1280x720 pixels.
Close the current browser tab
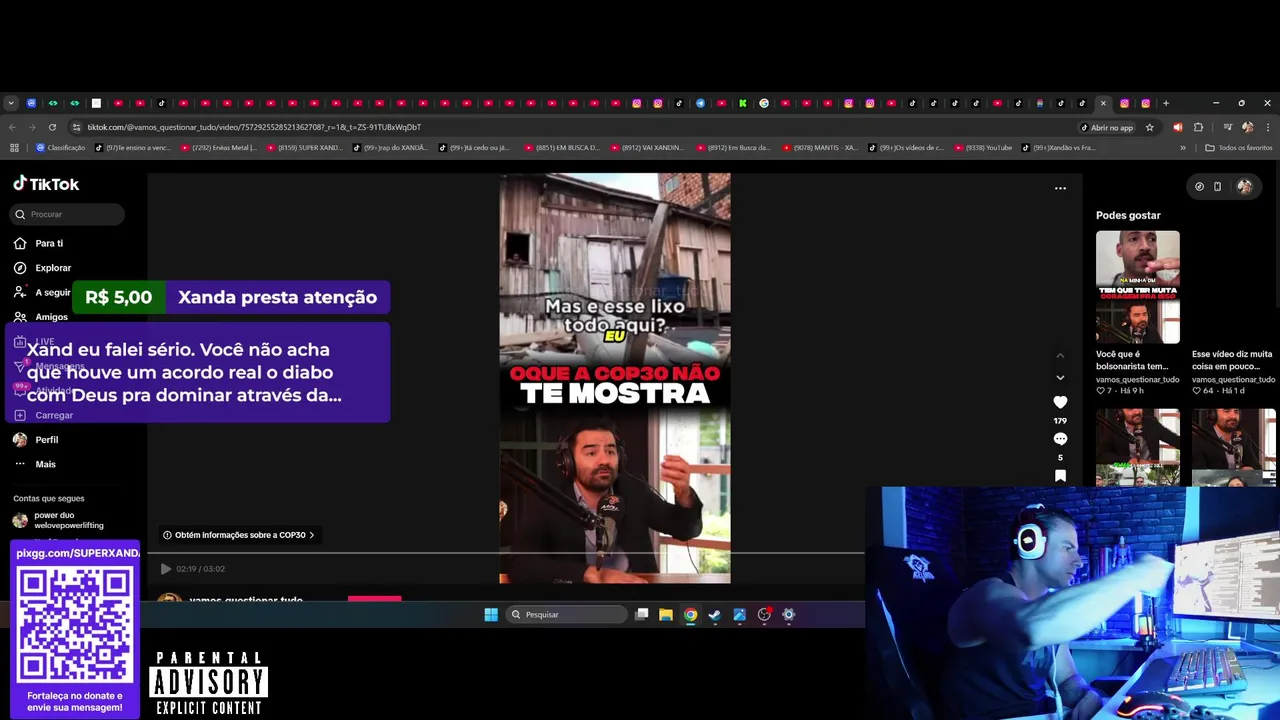(1103, 103)
